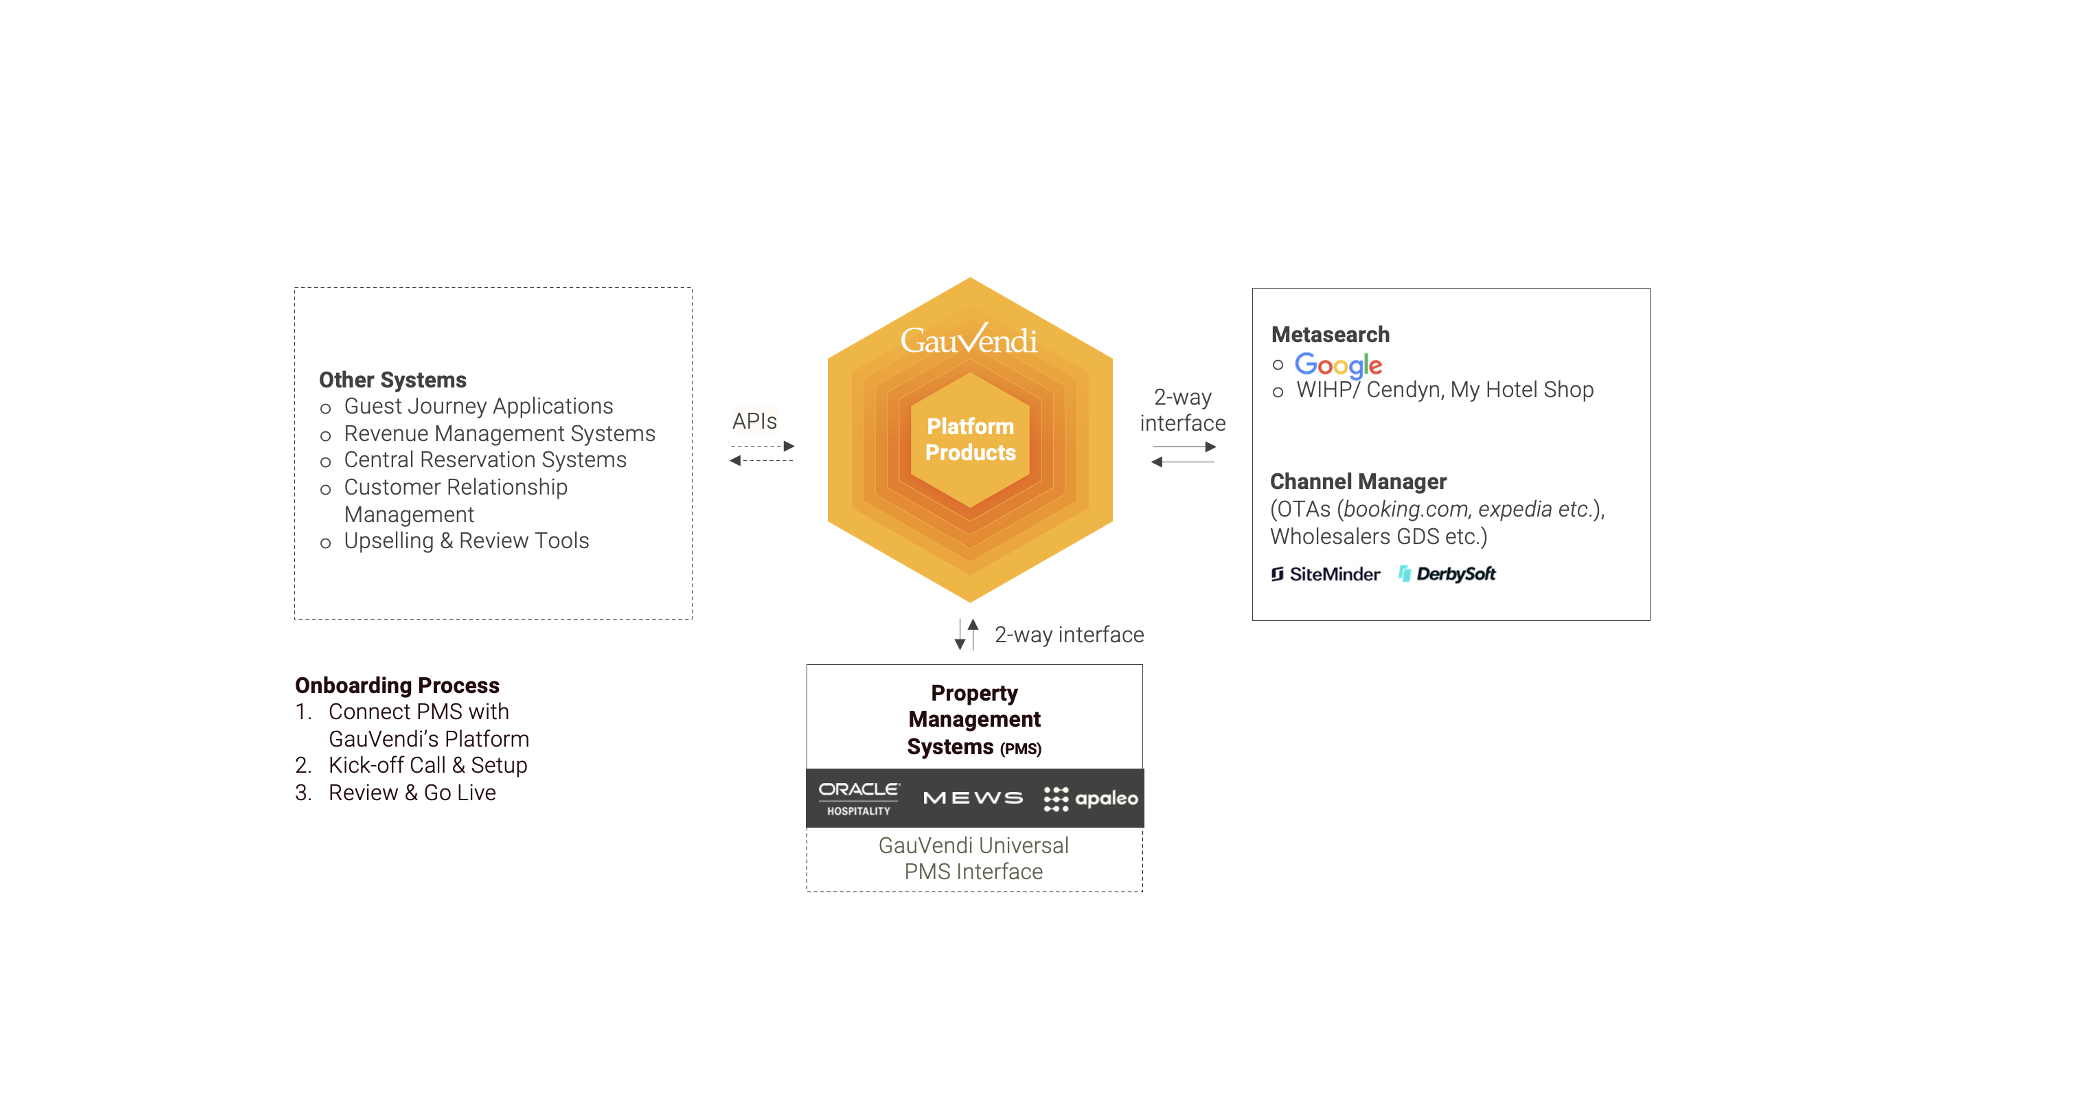Click the arrows beside the Metasearch box
This screenshot has height=1100, width=2084.
click(1183, 454)
